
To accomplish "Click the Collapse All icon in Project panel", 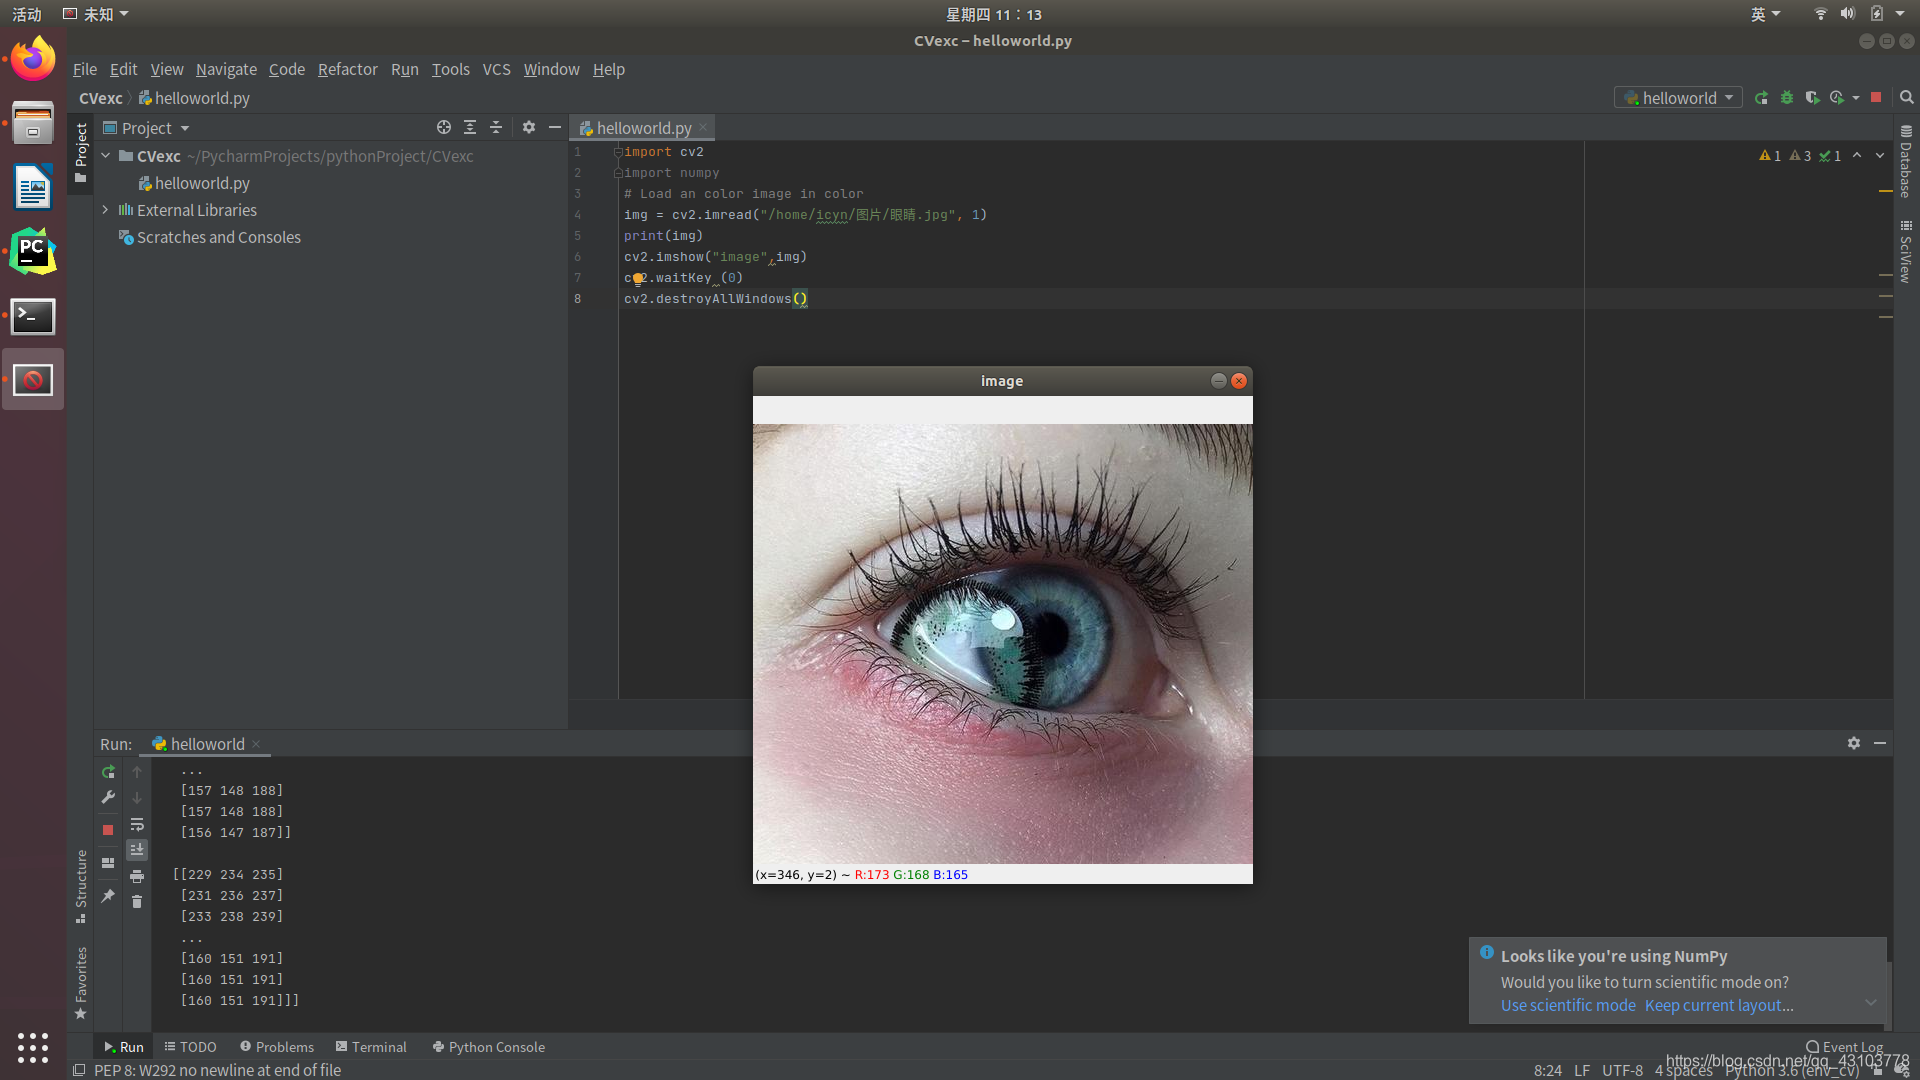I will coord(495,128).
